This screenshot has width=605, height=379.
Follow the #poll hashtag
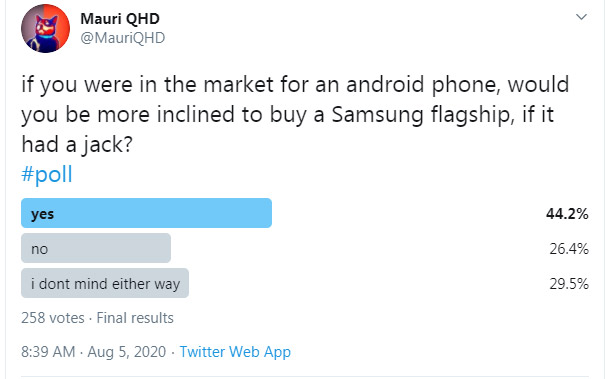click(47, 174)
